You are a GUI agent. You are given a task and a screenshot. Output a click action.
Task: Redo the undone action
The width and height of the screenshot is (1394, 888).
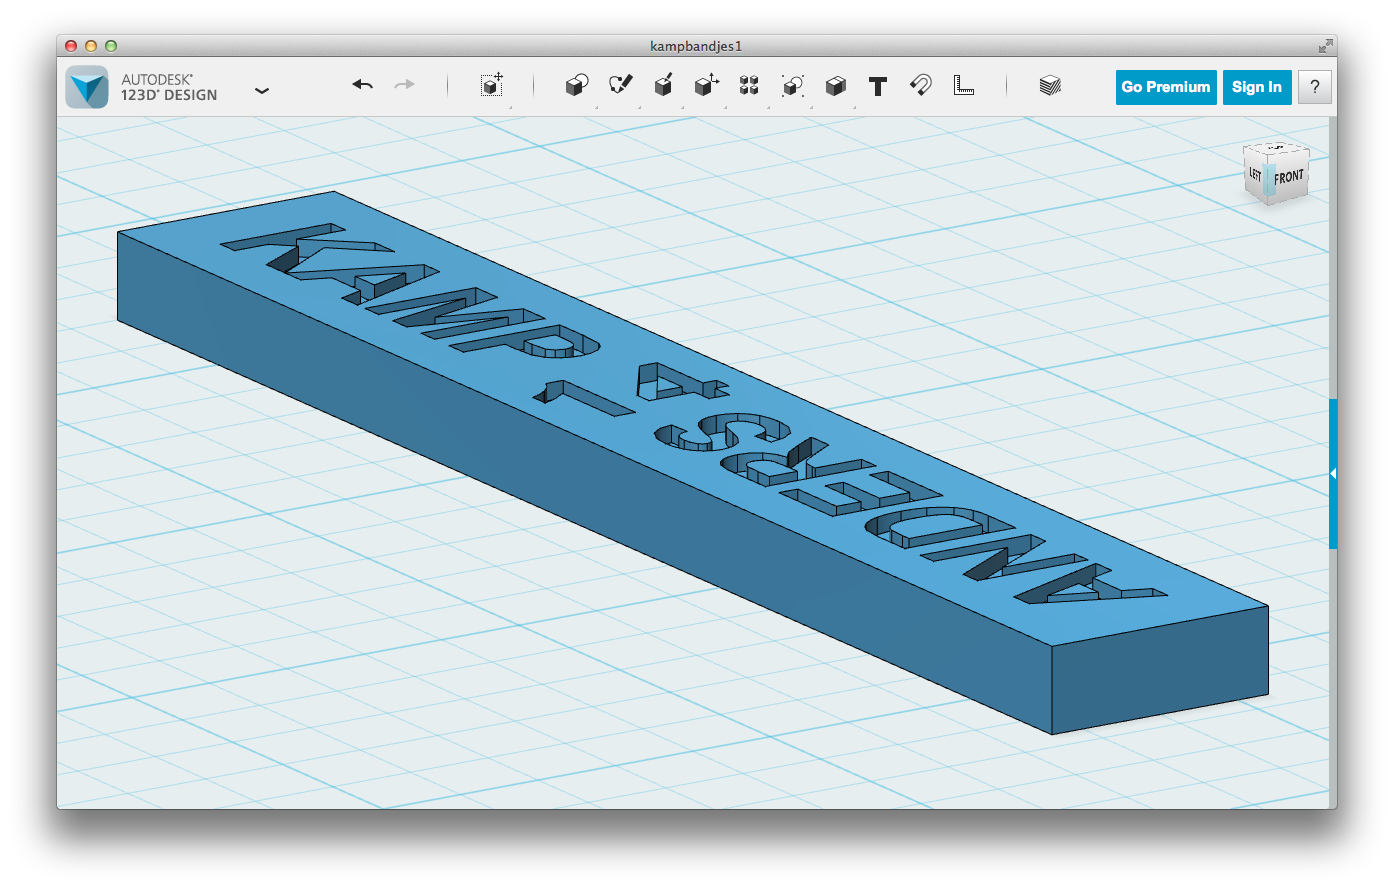(x=405, y=85)
